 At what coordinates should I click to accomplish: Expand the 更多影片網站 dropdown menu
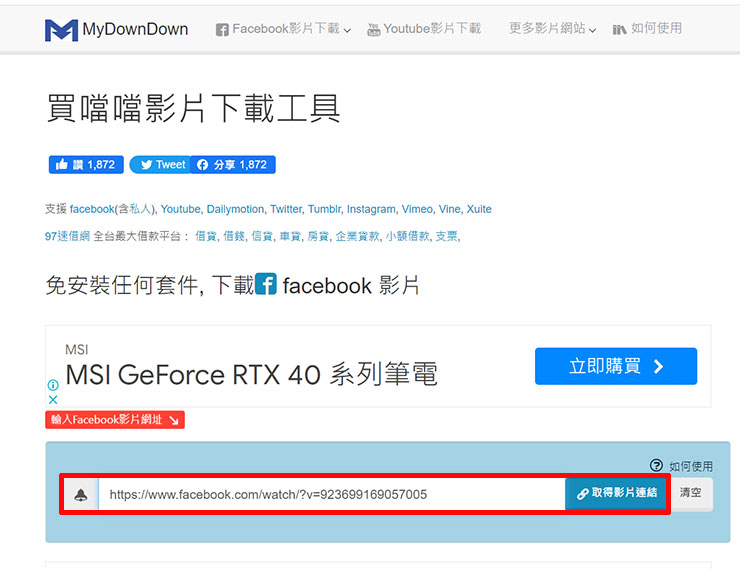coord(552,29)
